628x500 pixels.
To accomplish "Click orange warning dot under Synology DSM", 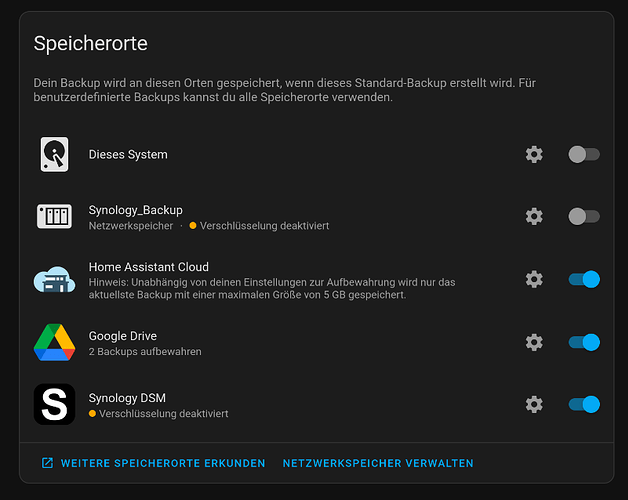I will (x=92, y=413).
